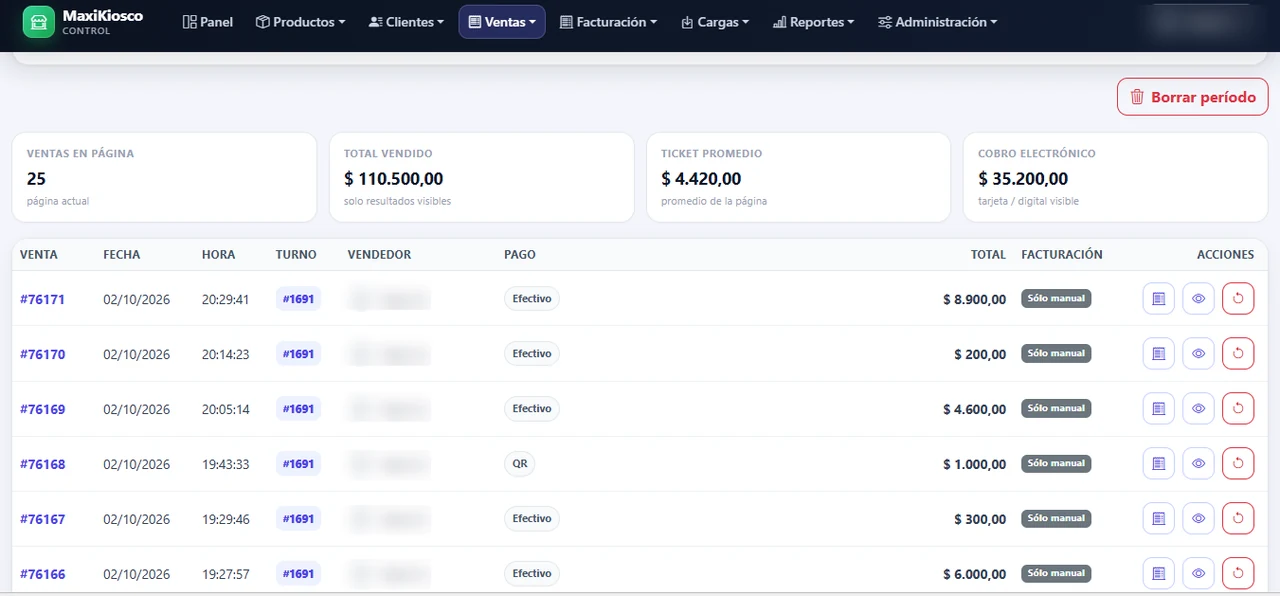Open sale link #76166
The image size is (1280, 596).
42,574
